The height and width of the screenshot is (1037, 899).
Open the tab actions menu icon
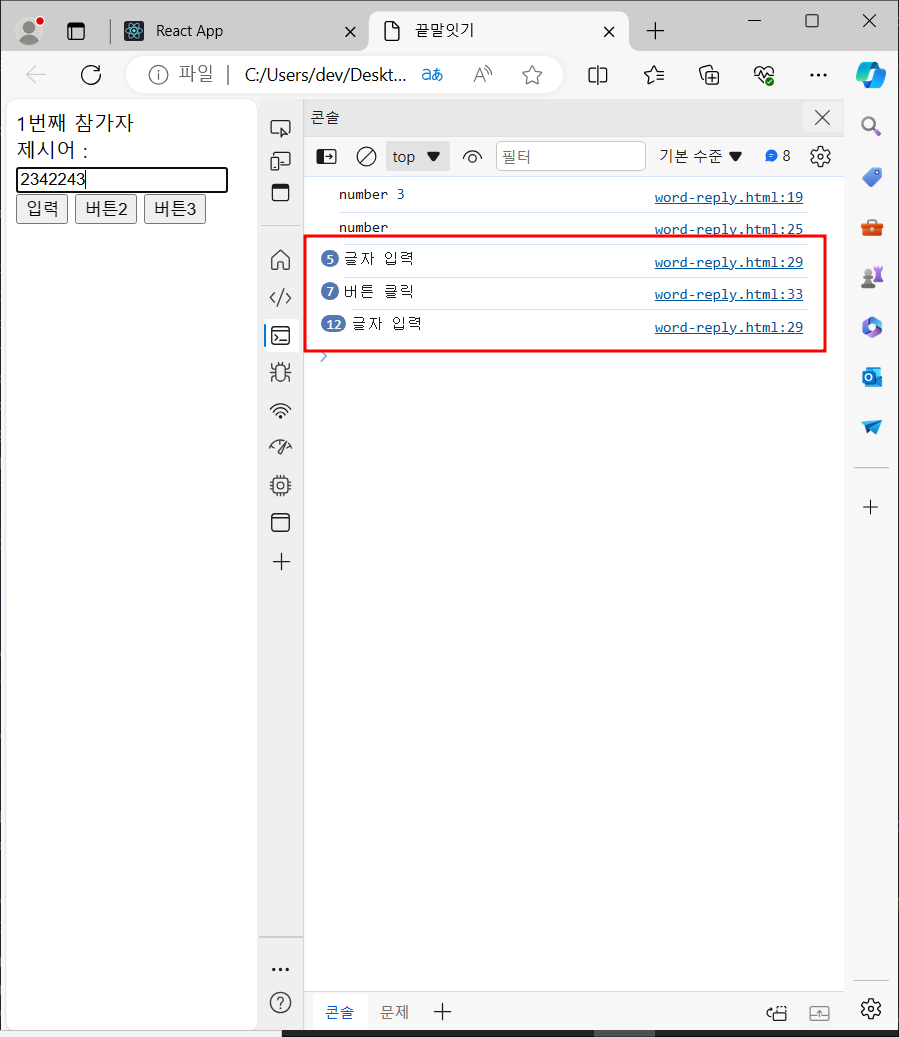click(76, 31)
